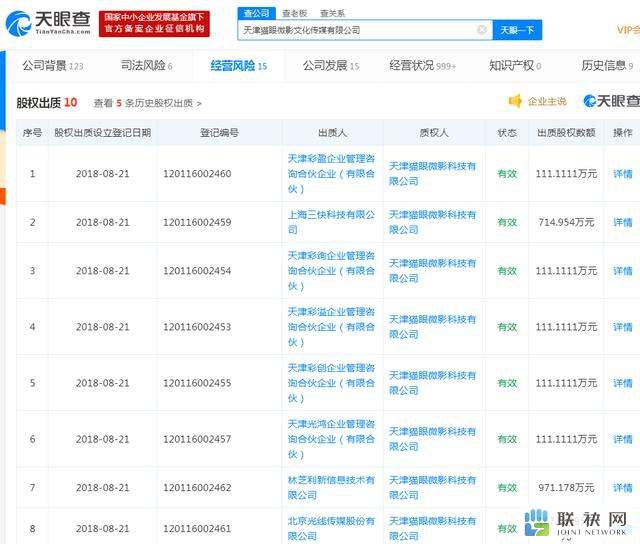
Task: Open pledgee link in row 1
Action: pos(432,174)
